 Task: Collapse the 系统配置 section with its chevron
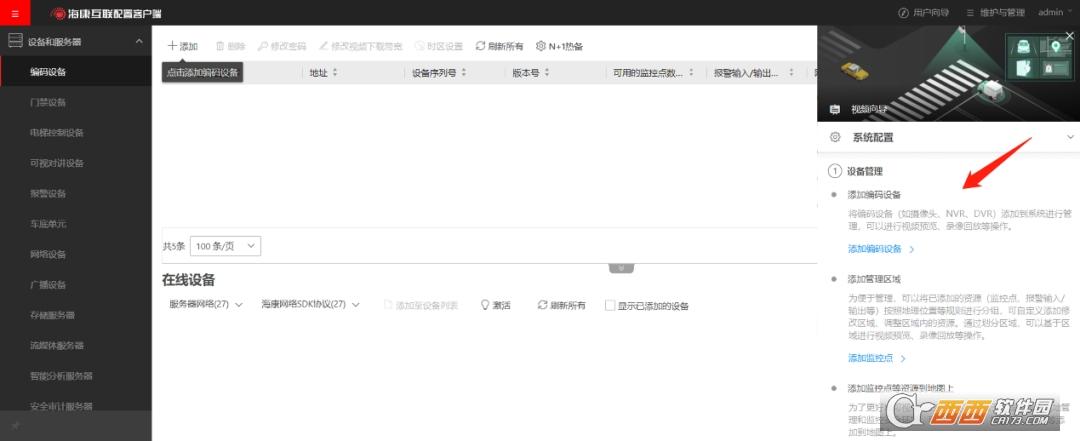point(1070,137)
